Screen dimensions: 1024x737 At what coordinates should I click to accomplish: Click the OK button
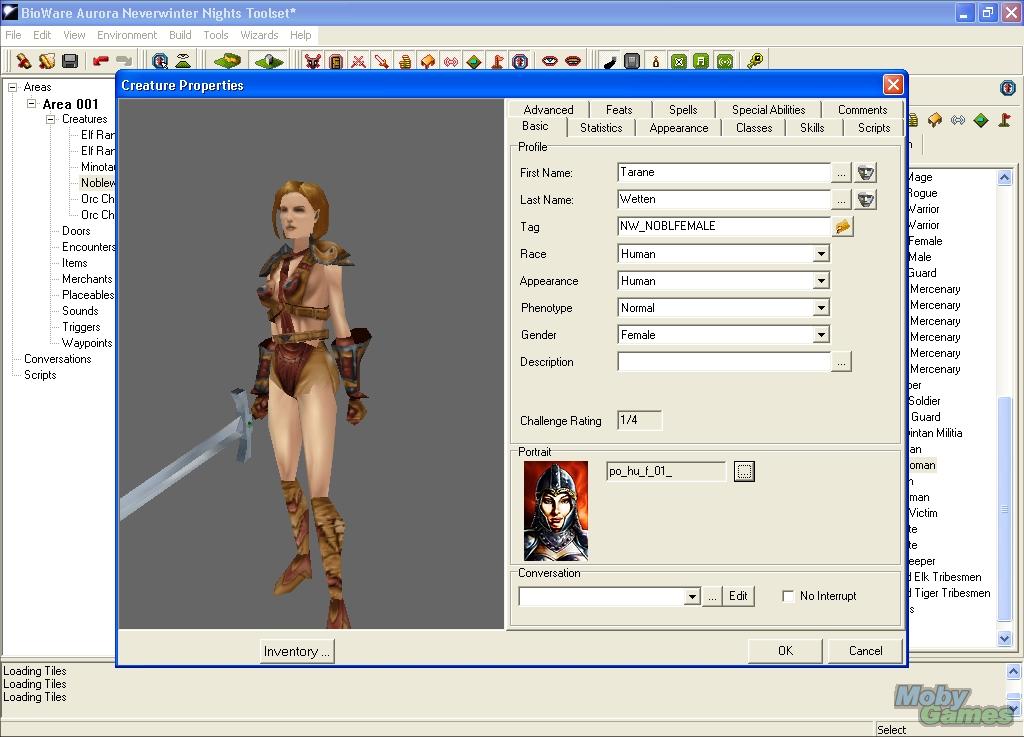click(785, 651)
